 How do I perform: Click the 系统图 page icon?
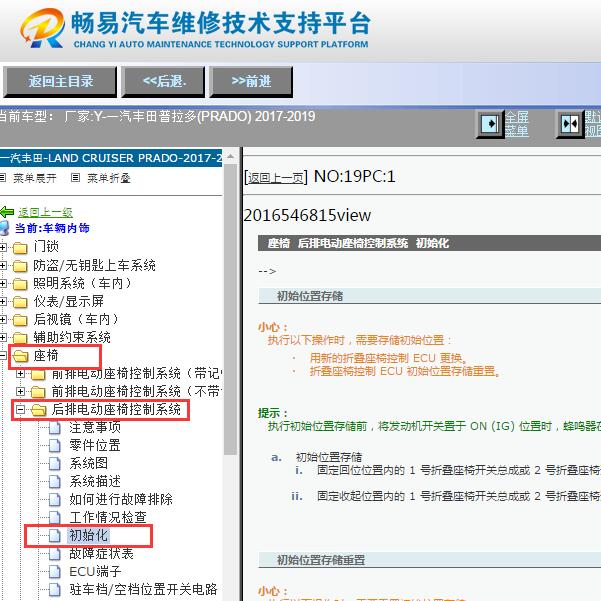[54, 463]
